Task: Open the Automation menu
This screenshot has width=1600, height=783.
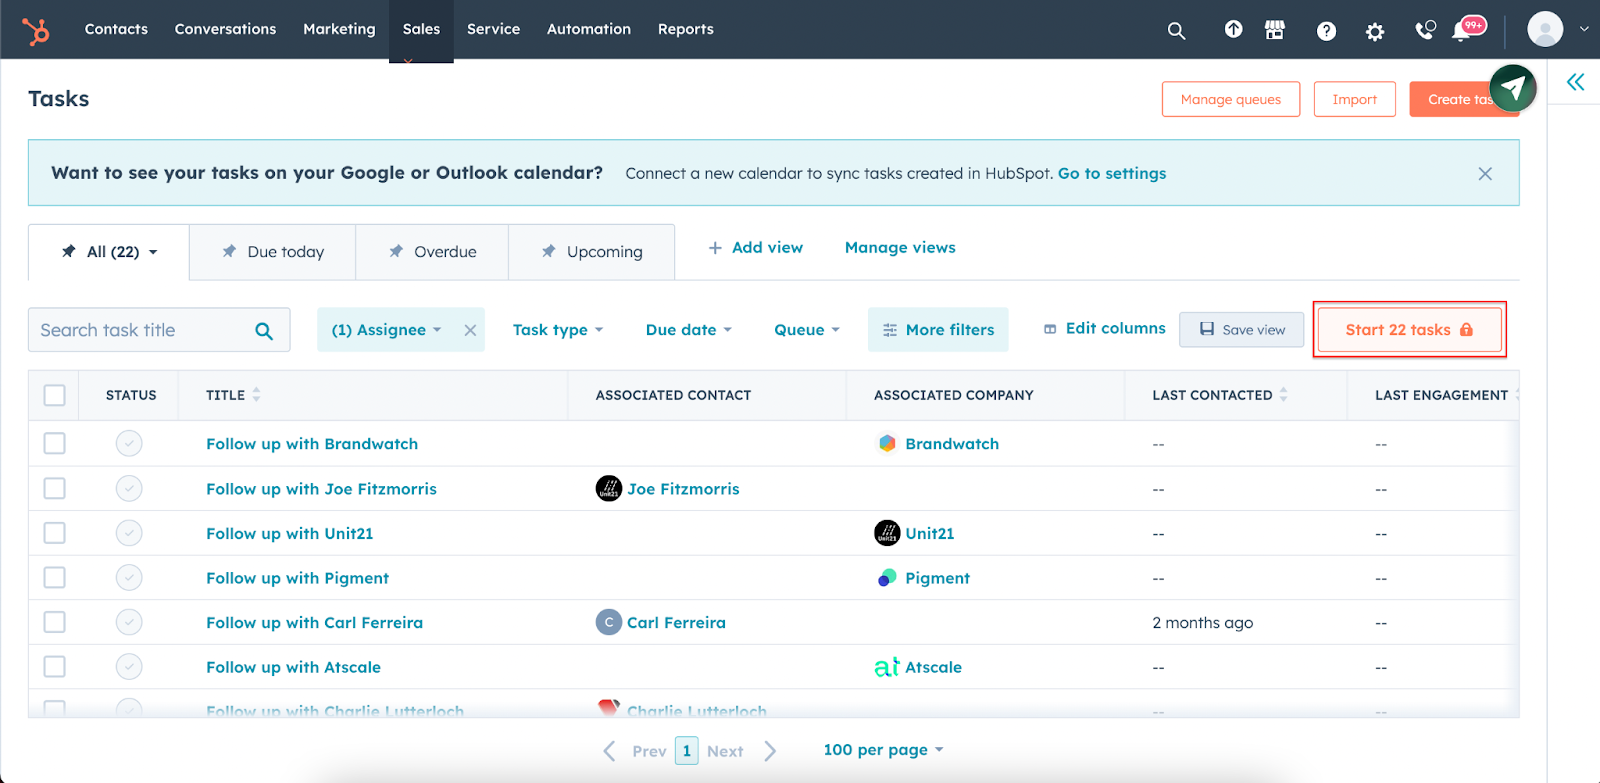Action: tap(589, 29)
